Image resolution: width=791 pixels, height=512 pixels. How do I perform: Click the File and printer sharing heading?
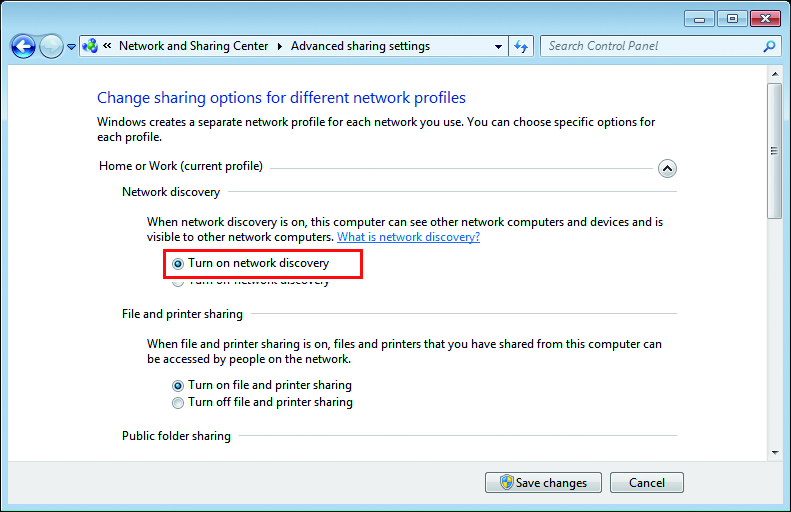(182, 314)
